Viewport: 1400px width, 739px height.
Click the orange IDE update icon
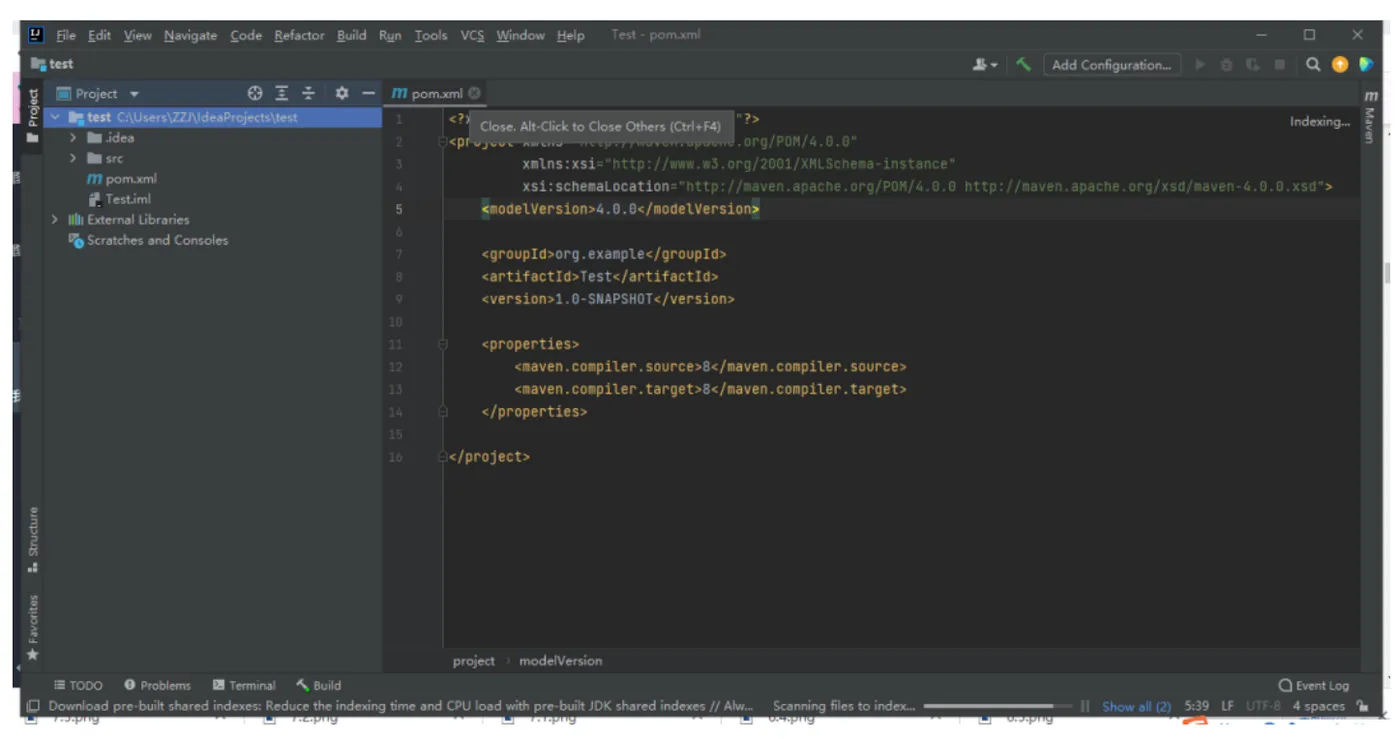point(1340,65)
